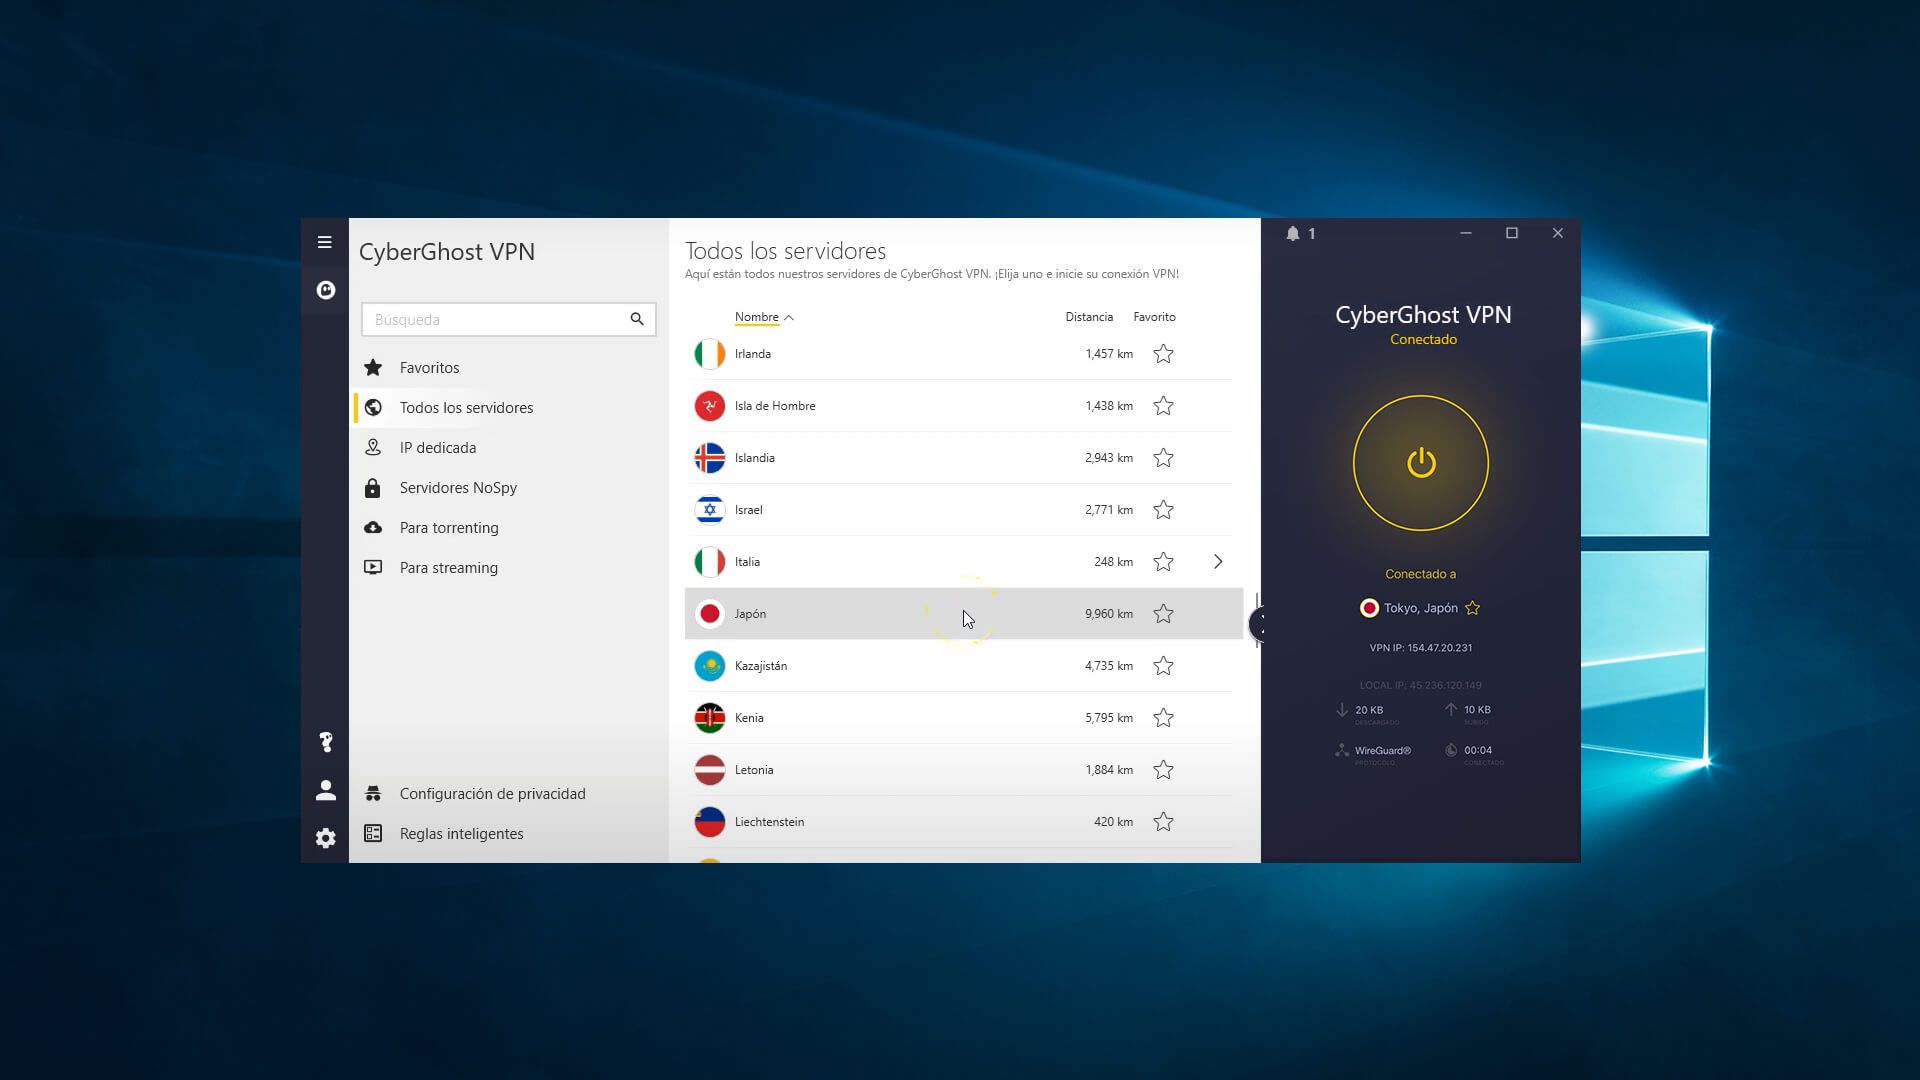The image size is (1920, 1080).
Task: Click the WireGuard protocol icon
Action: pos(1341,750)
